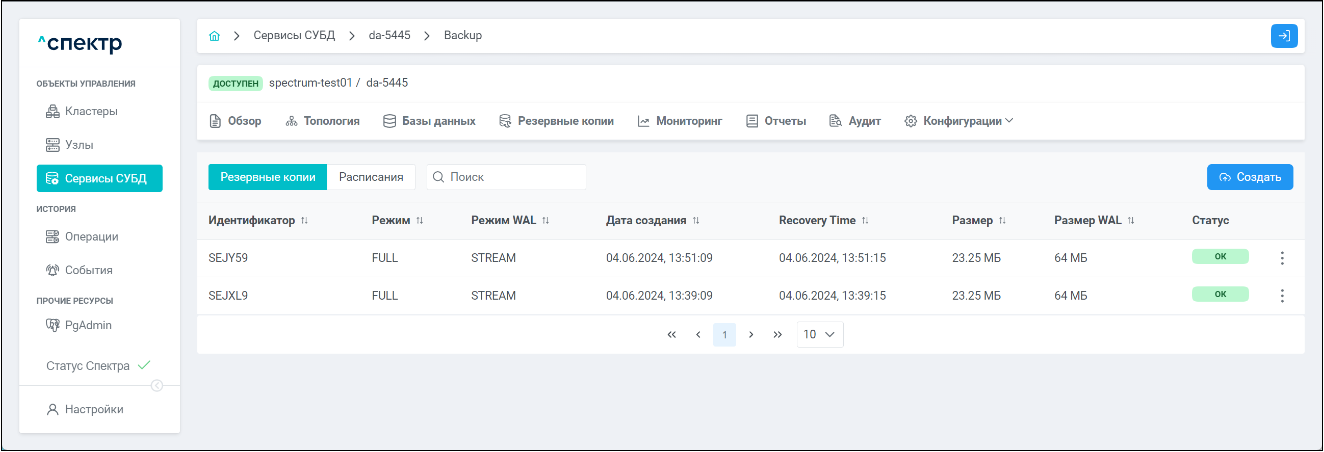Open Кластеры in the sidebar
The height and width of the screenshot is (452, 1324).
(91, 111)
